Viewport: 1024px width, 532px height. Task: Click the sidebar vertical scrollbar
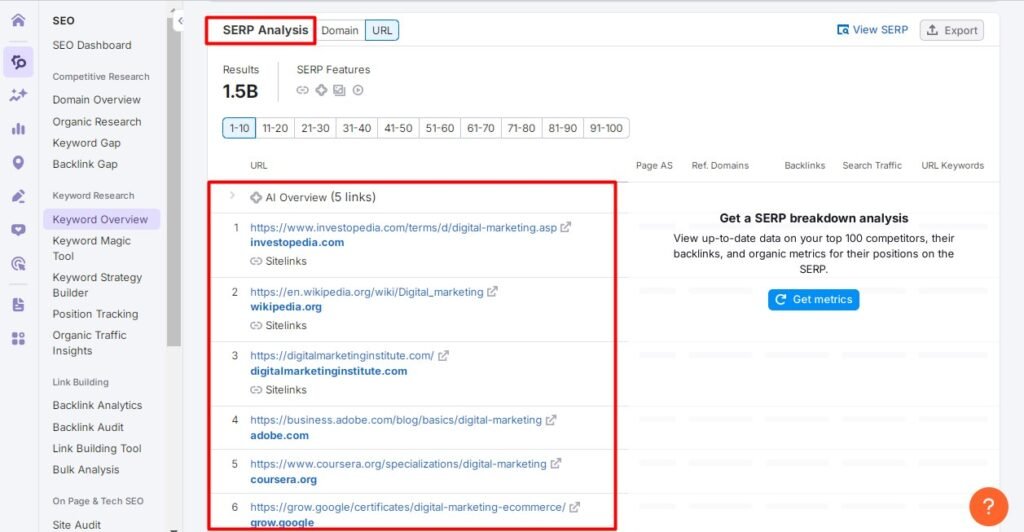173,183
